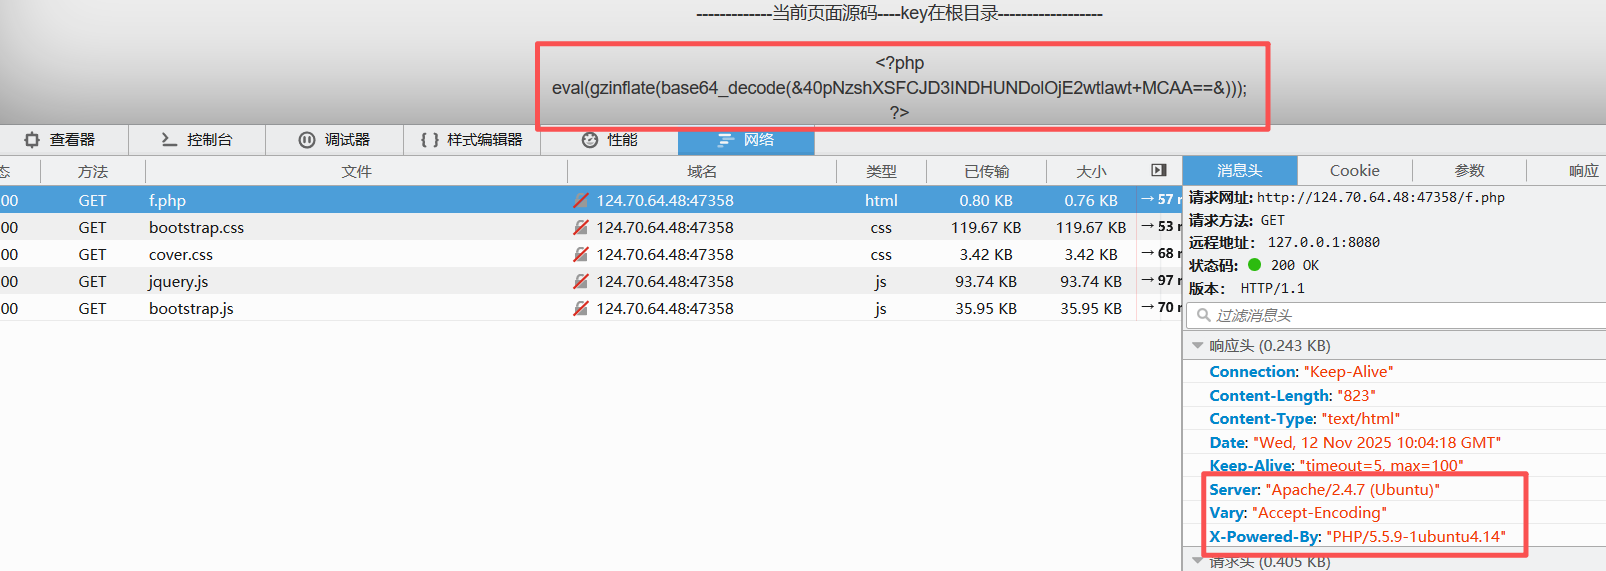Open the 样式编辑器 style editor

pyautogui.click(x=472, y=140)
